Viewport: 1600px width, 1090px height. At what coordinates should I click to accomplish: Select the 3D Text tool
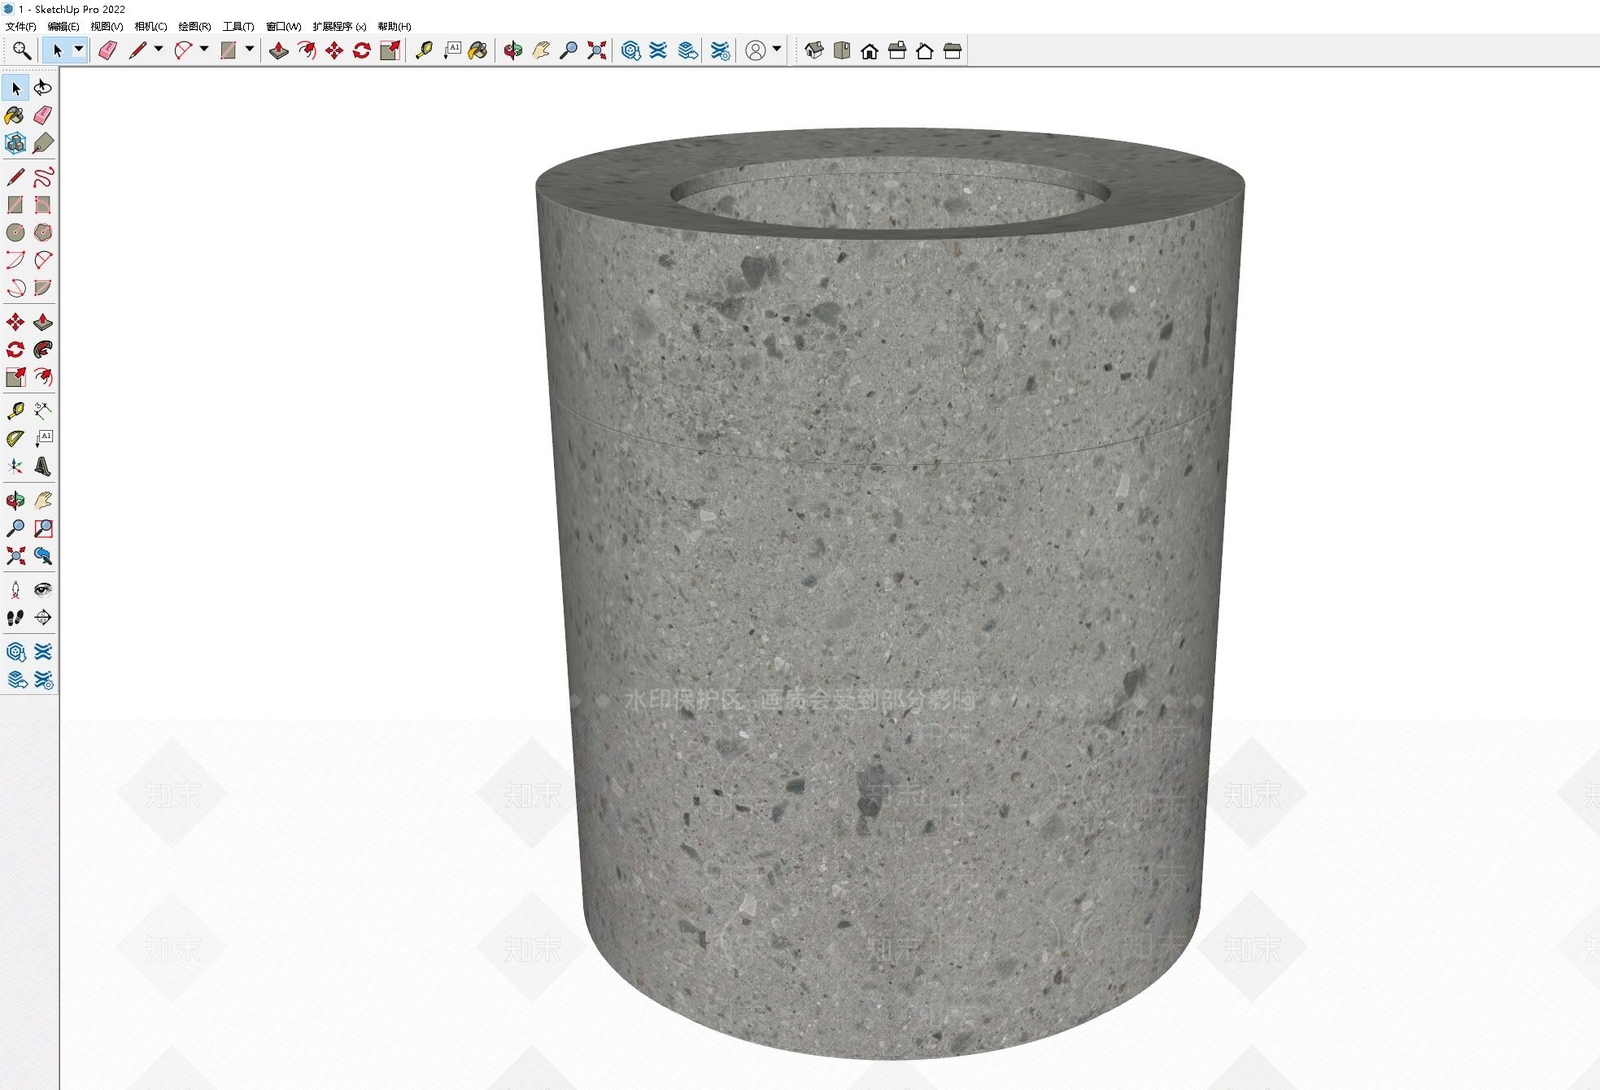tap(43, 466)
